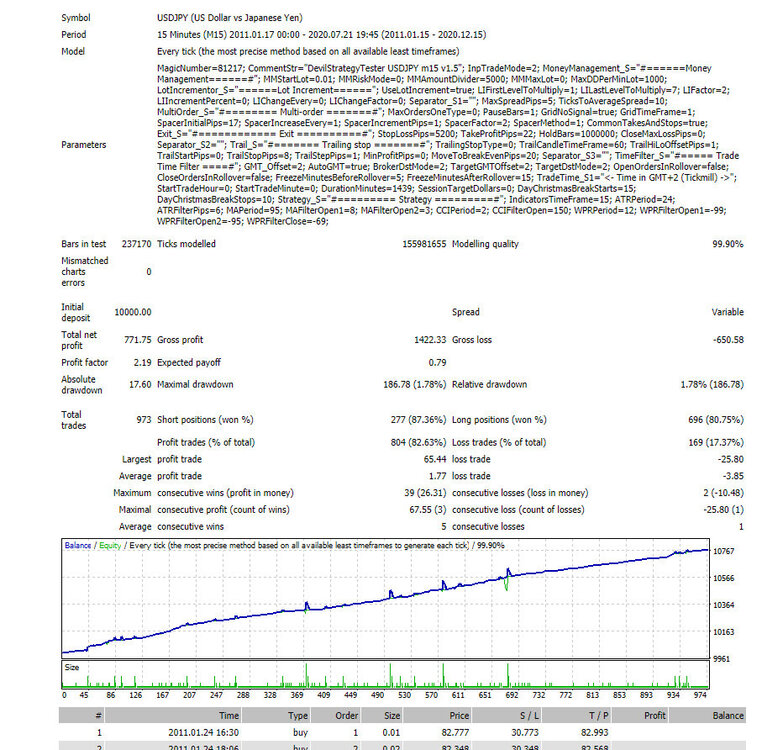
Task: Click consecutive wins value 39 (26.31)
Action: tap(425, 493)
